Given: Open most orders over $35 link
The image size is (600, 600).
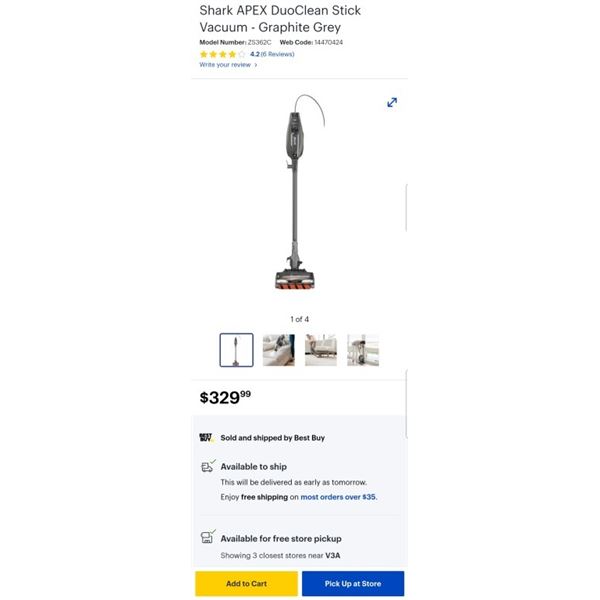Looking at the screenshot, I should point(339,497).
